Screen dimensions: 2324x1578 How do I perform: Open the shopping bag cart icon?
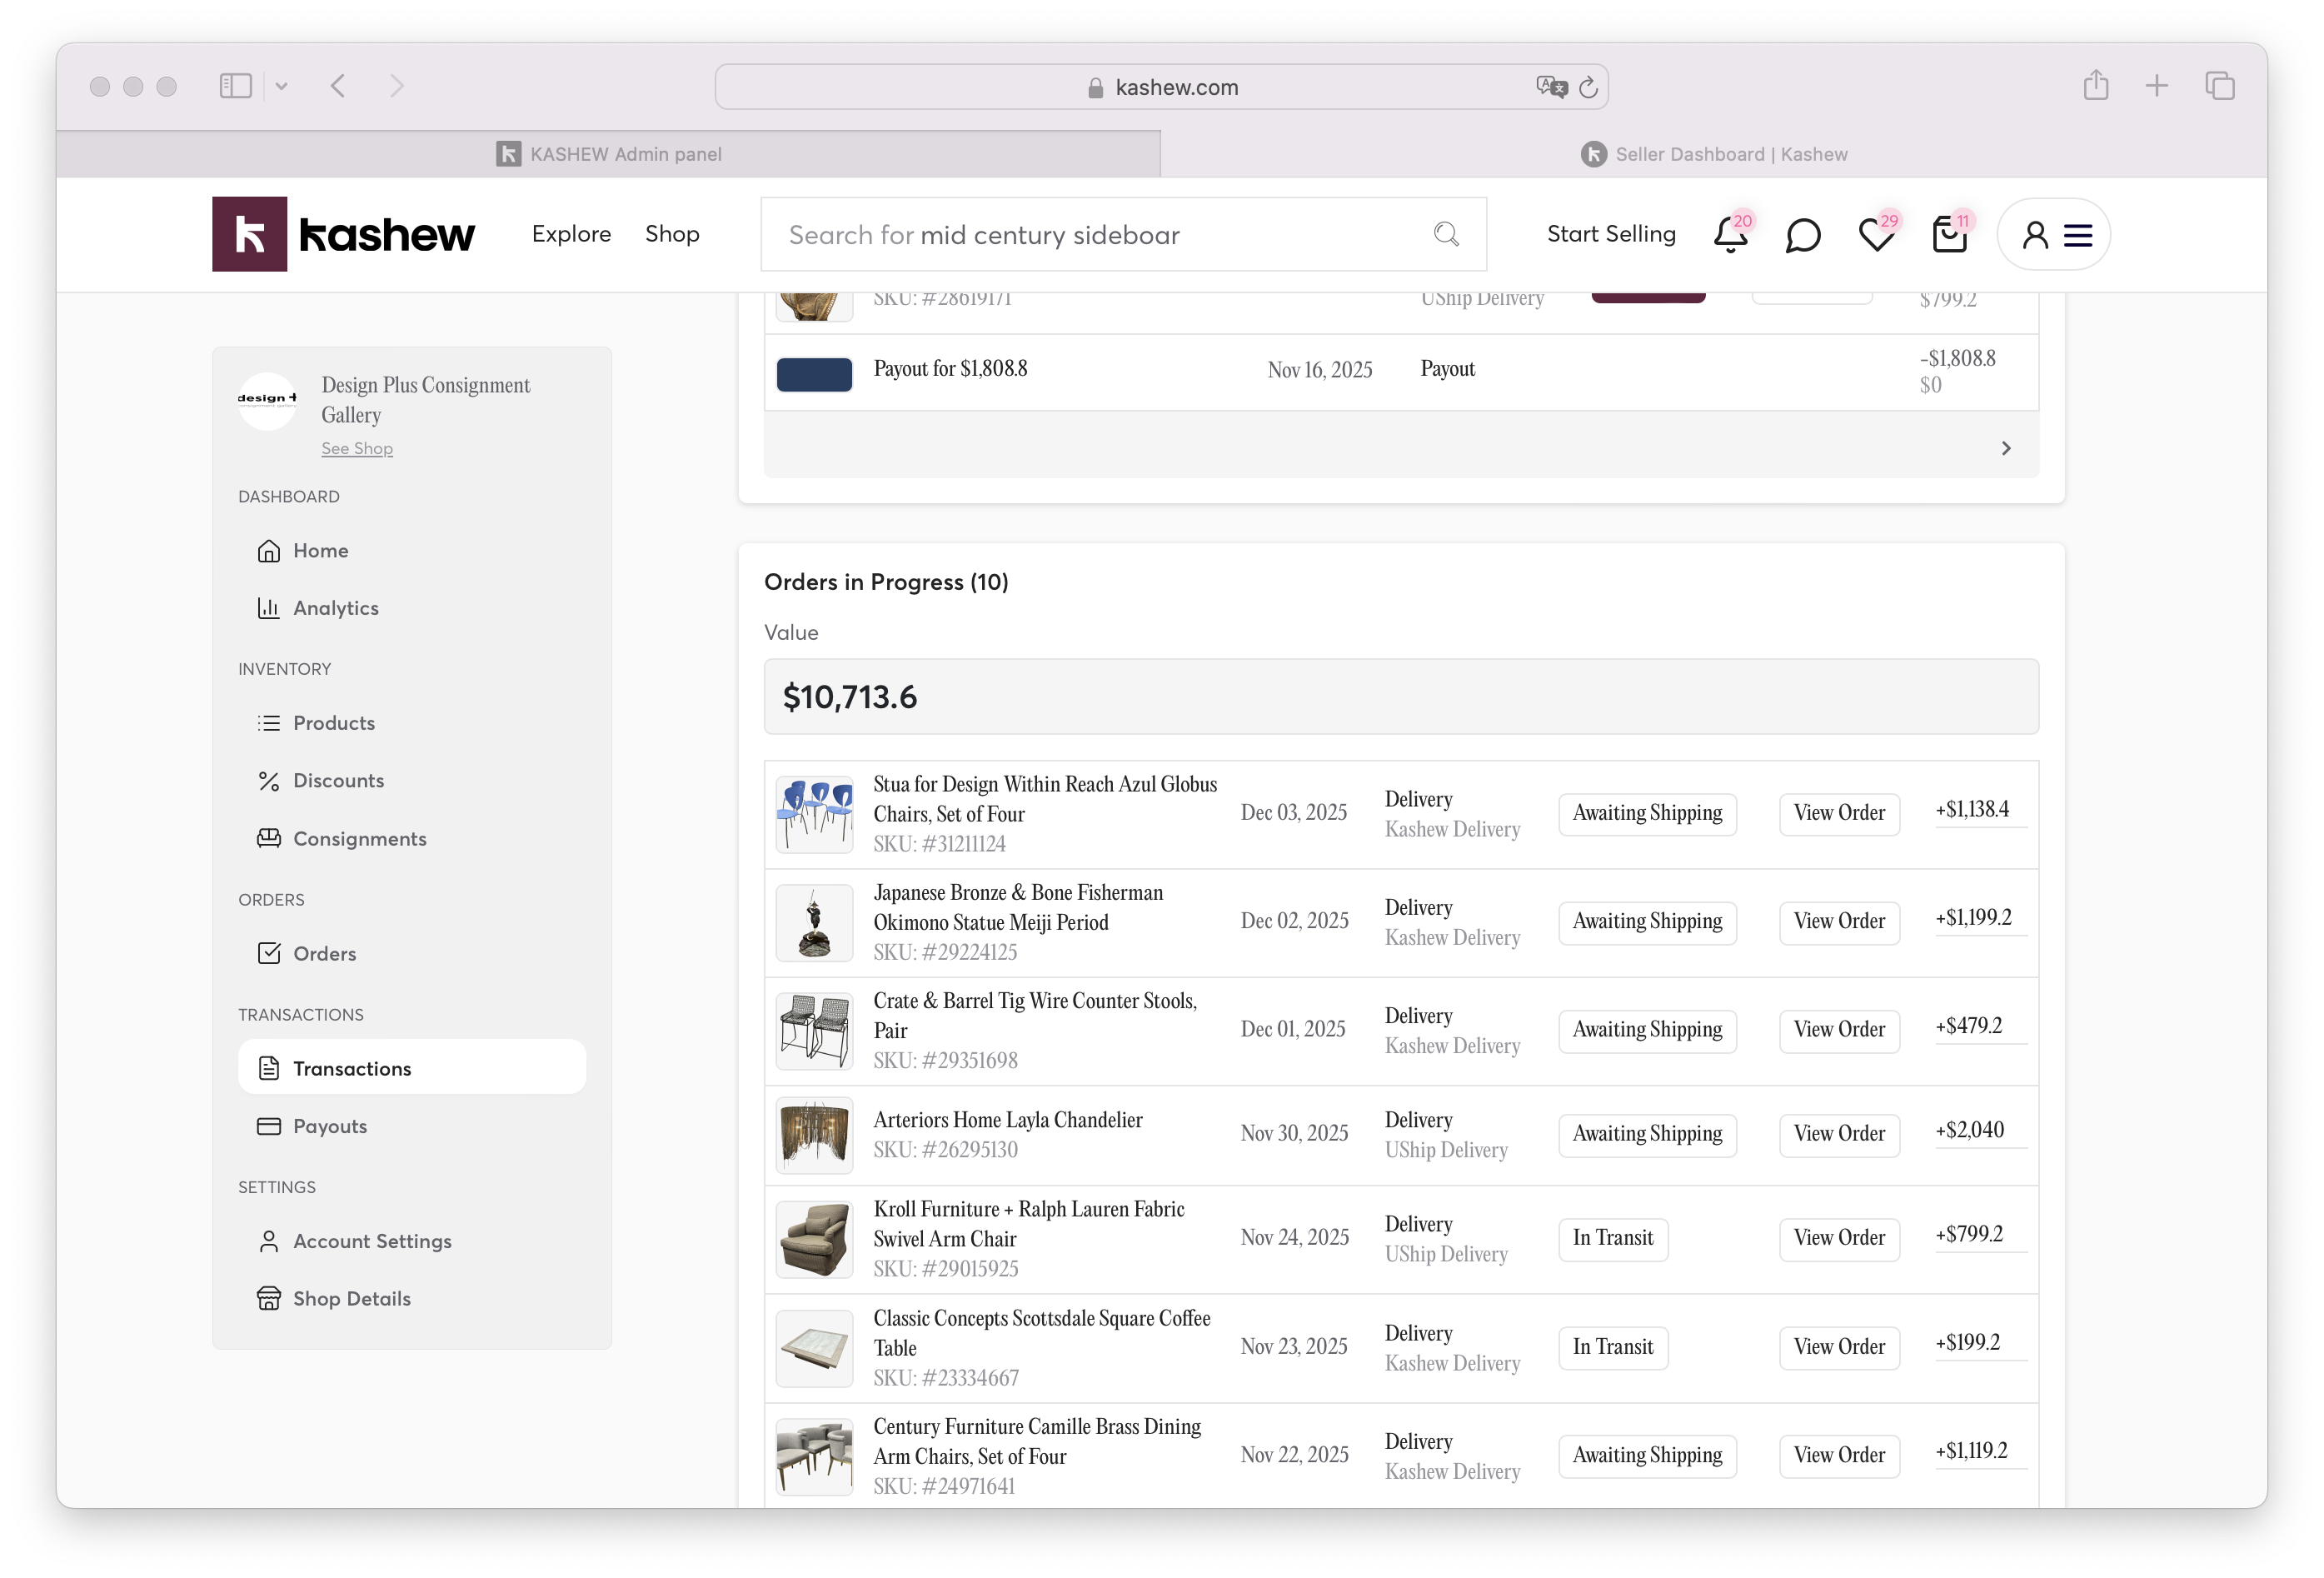pos(1949,236)
